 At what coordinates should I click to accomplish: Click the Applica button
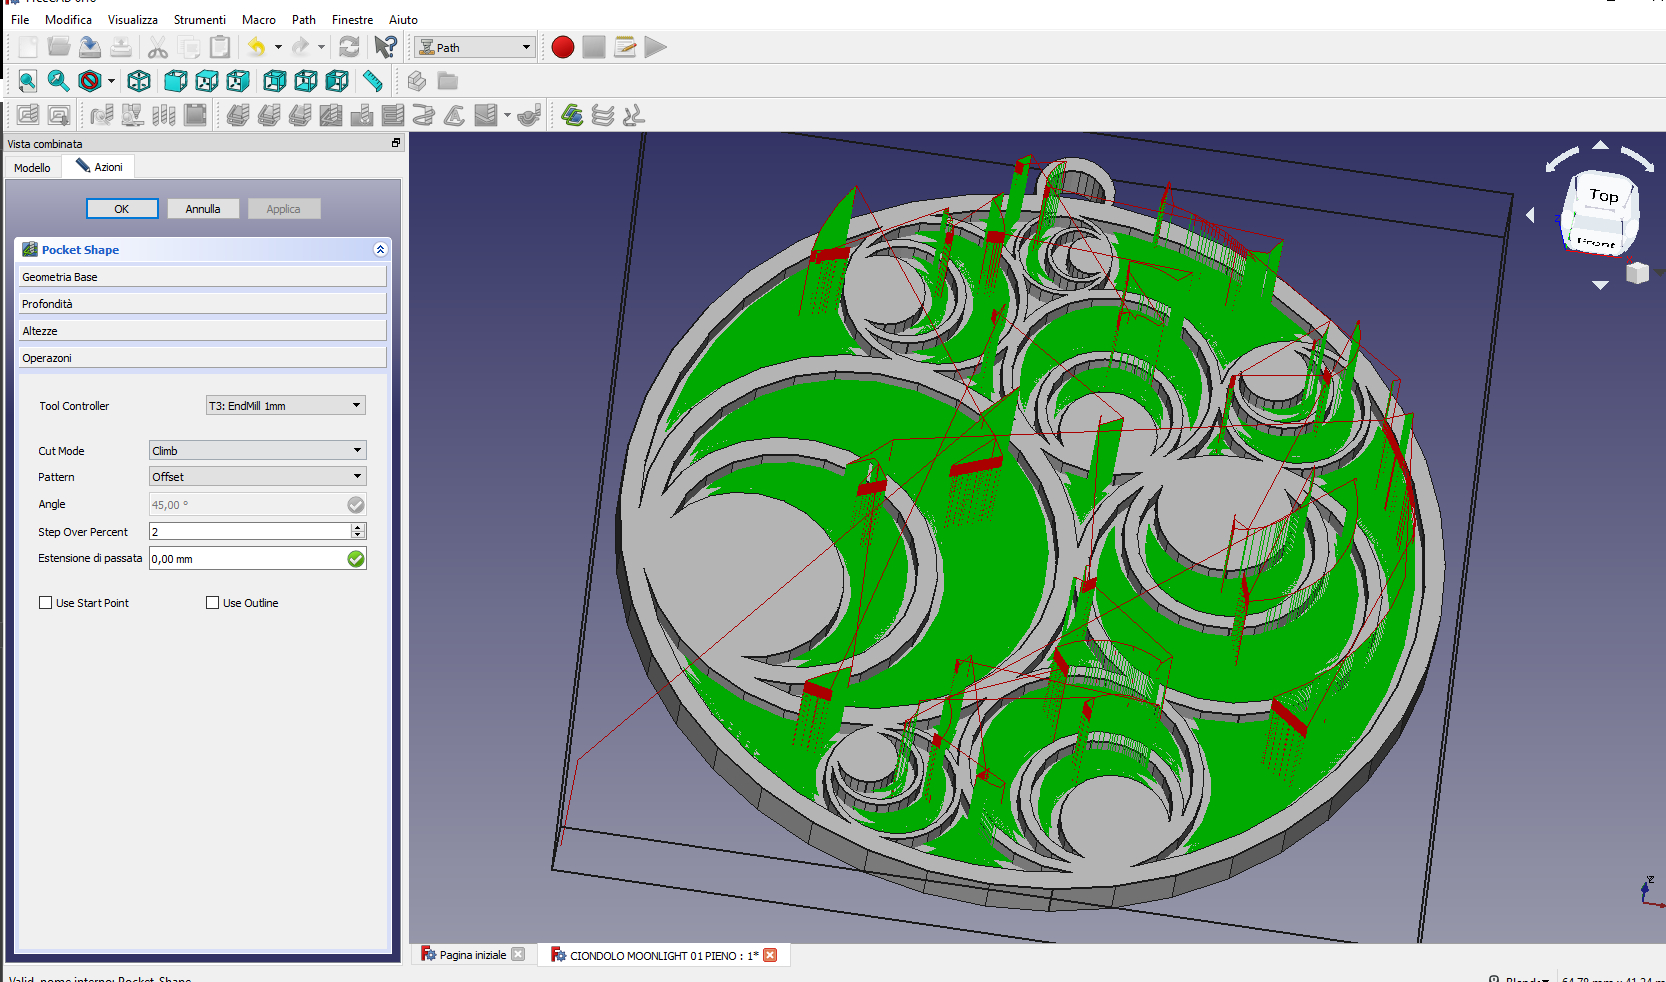click(x=284, y=209)
